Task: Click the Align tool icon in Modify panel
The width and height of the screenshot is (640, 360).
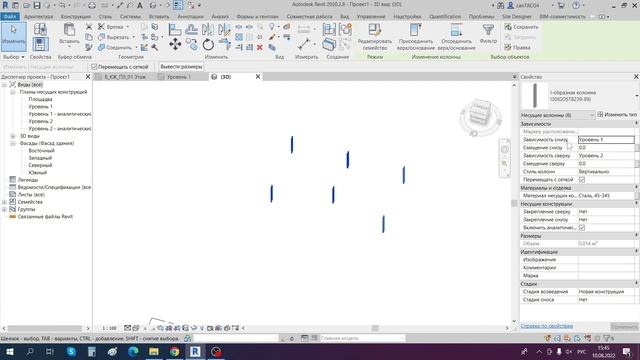Action: [175, 29]
